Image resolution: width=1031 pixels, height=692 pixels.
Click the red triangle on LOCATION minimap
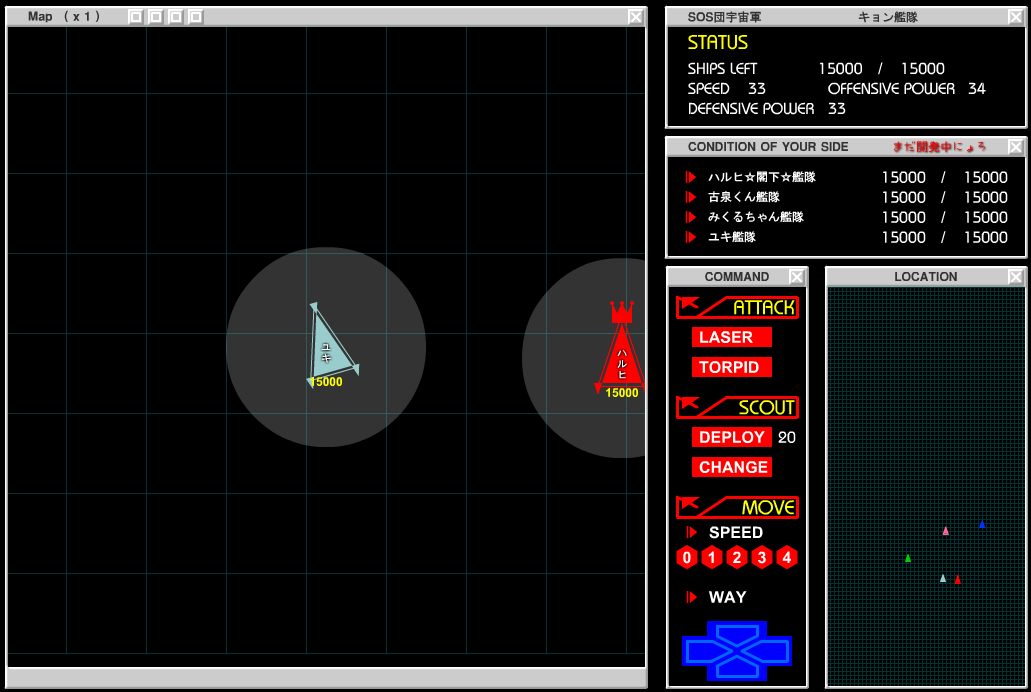tap(957, 580)
